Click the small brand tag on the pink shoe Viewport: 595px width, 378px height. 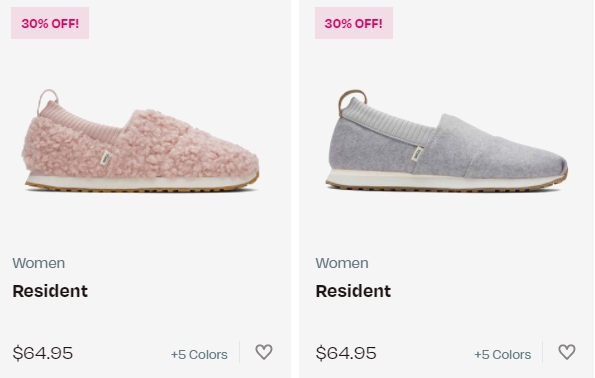click(x=106, y=158)
